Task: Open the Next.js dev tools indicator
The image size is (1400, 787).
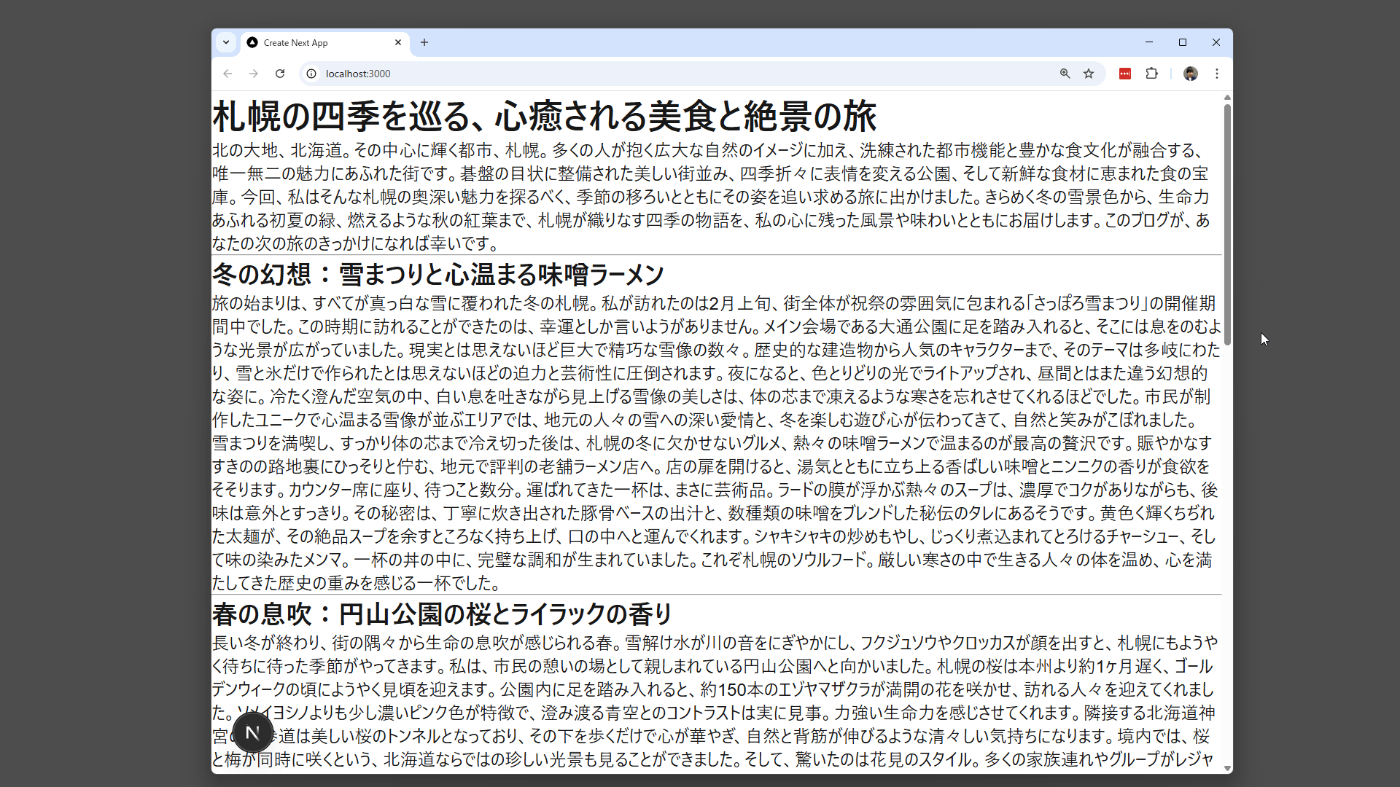Action: click(x=252, y=732)
